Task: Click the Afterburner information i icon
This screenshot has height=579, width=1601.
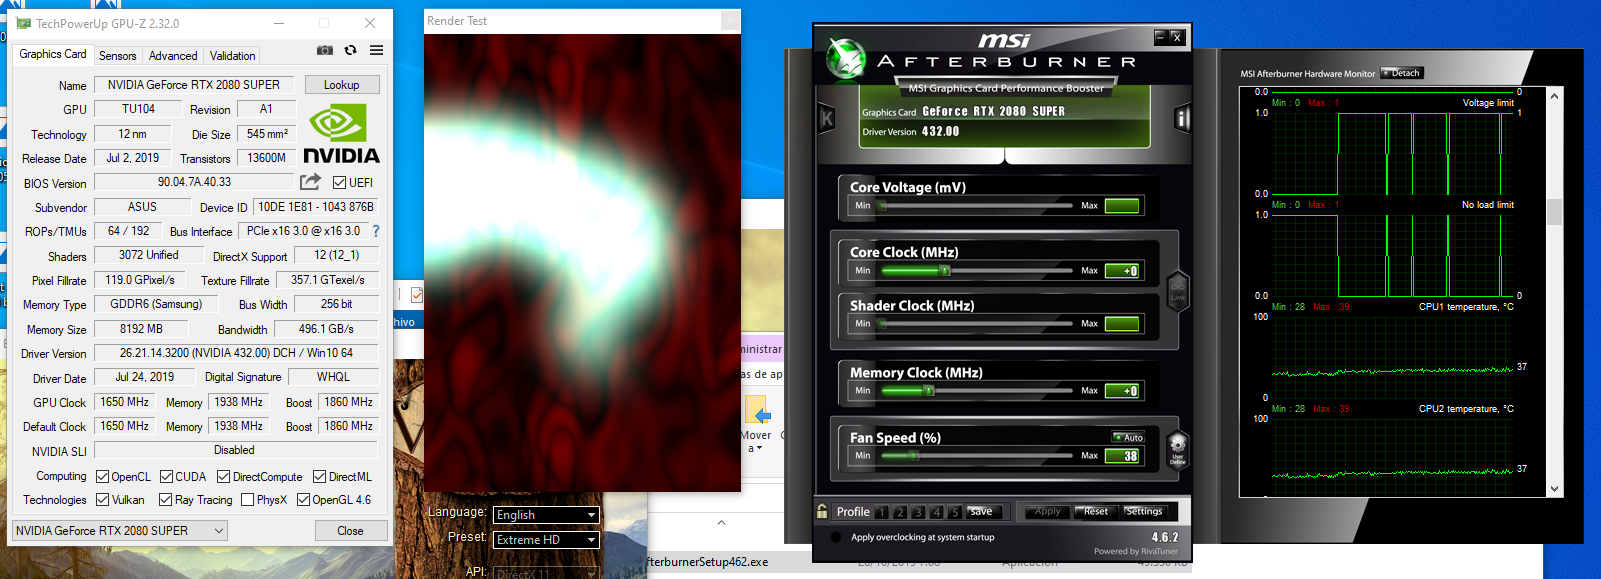Action: point(1182,119)
